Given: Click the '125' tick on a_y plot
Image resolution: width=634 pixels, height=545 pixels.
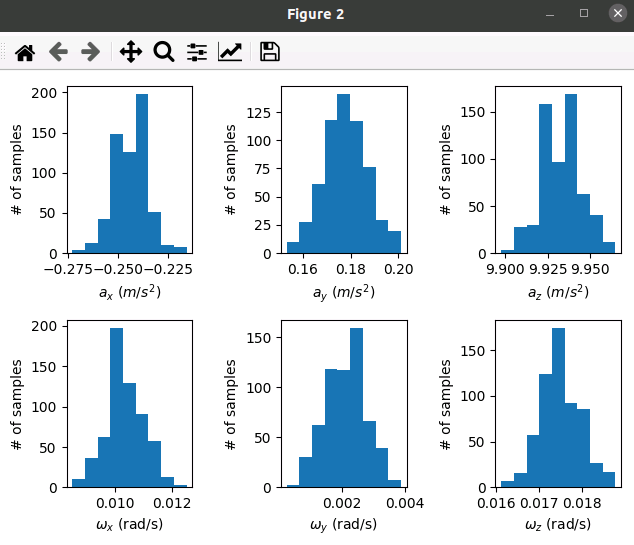Looking at the screenshot, I should 259,113.
